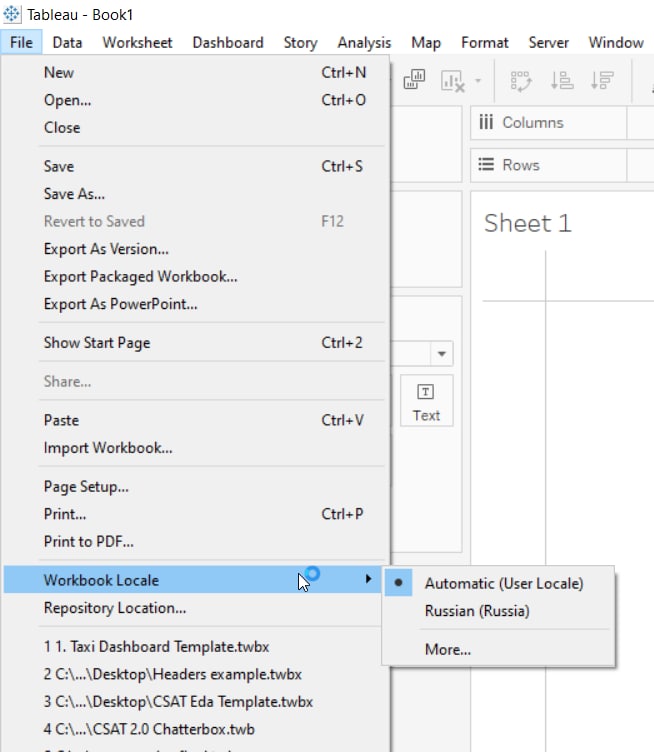
Task: Click the Rows shelf label
Action: click(521, 165)
